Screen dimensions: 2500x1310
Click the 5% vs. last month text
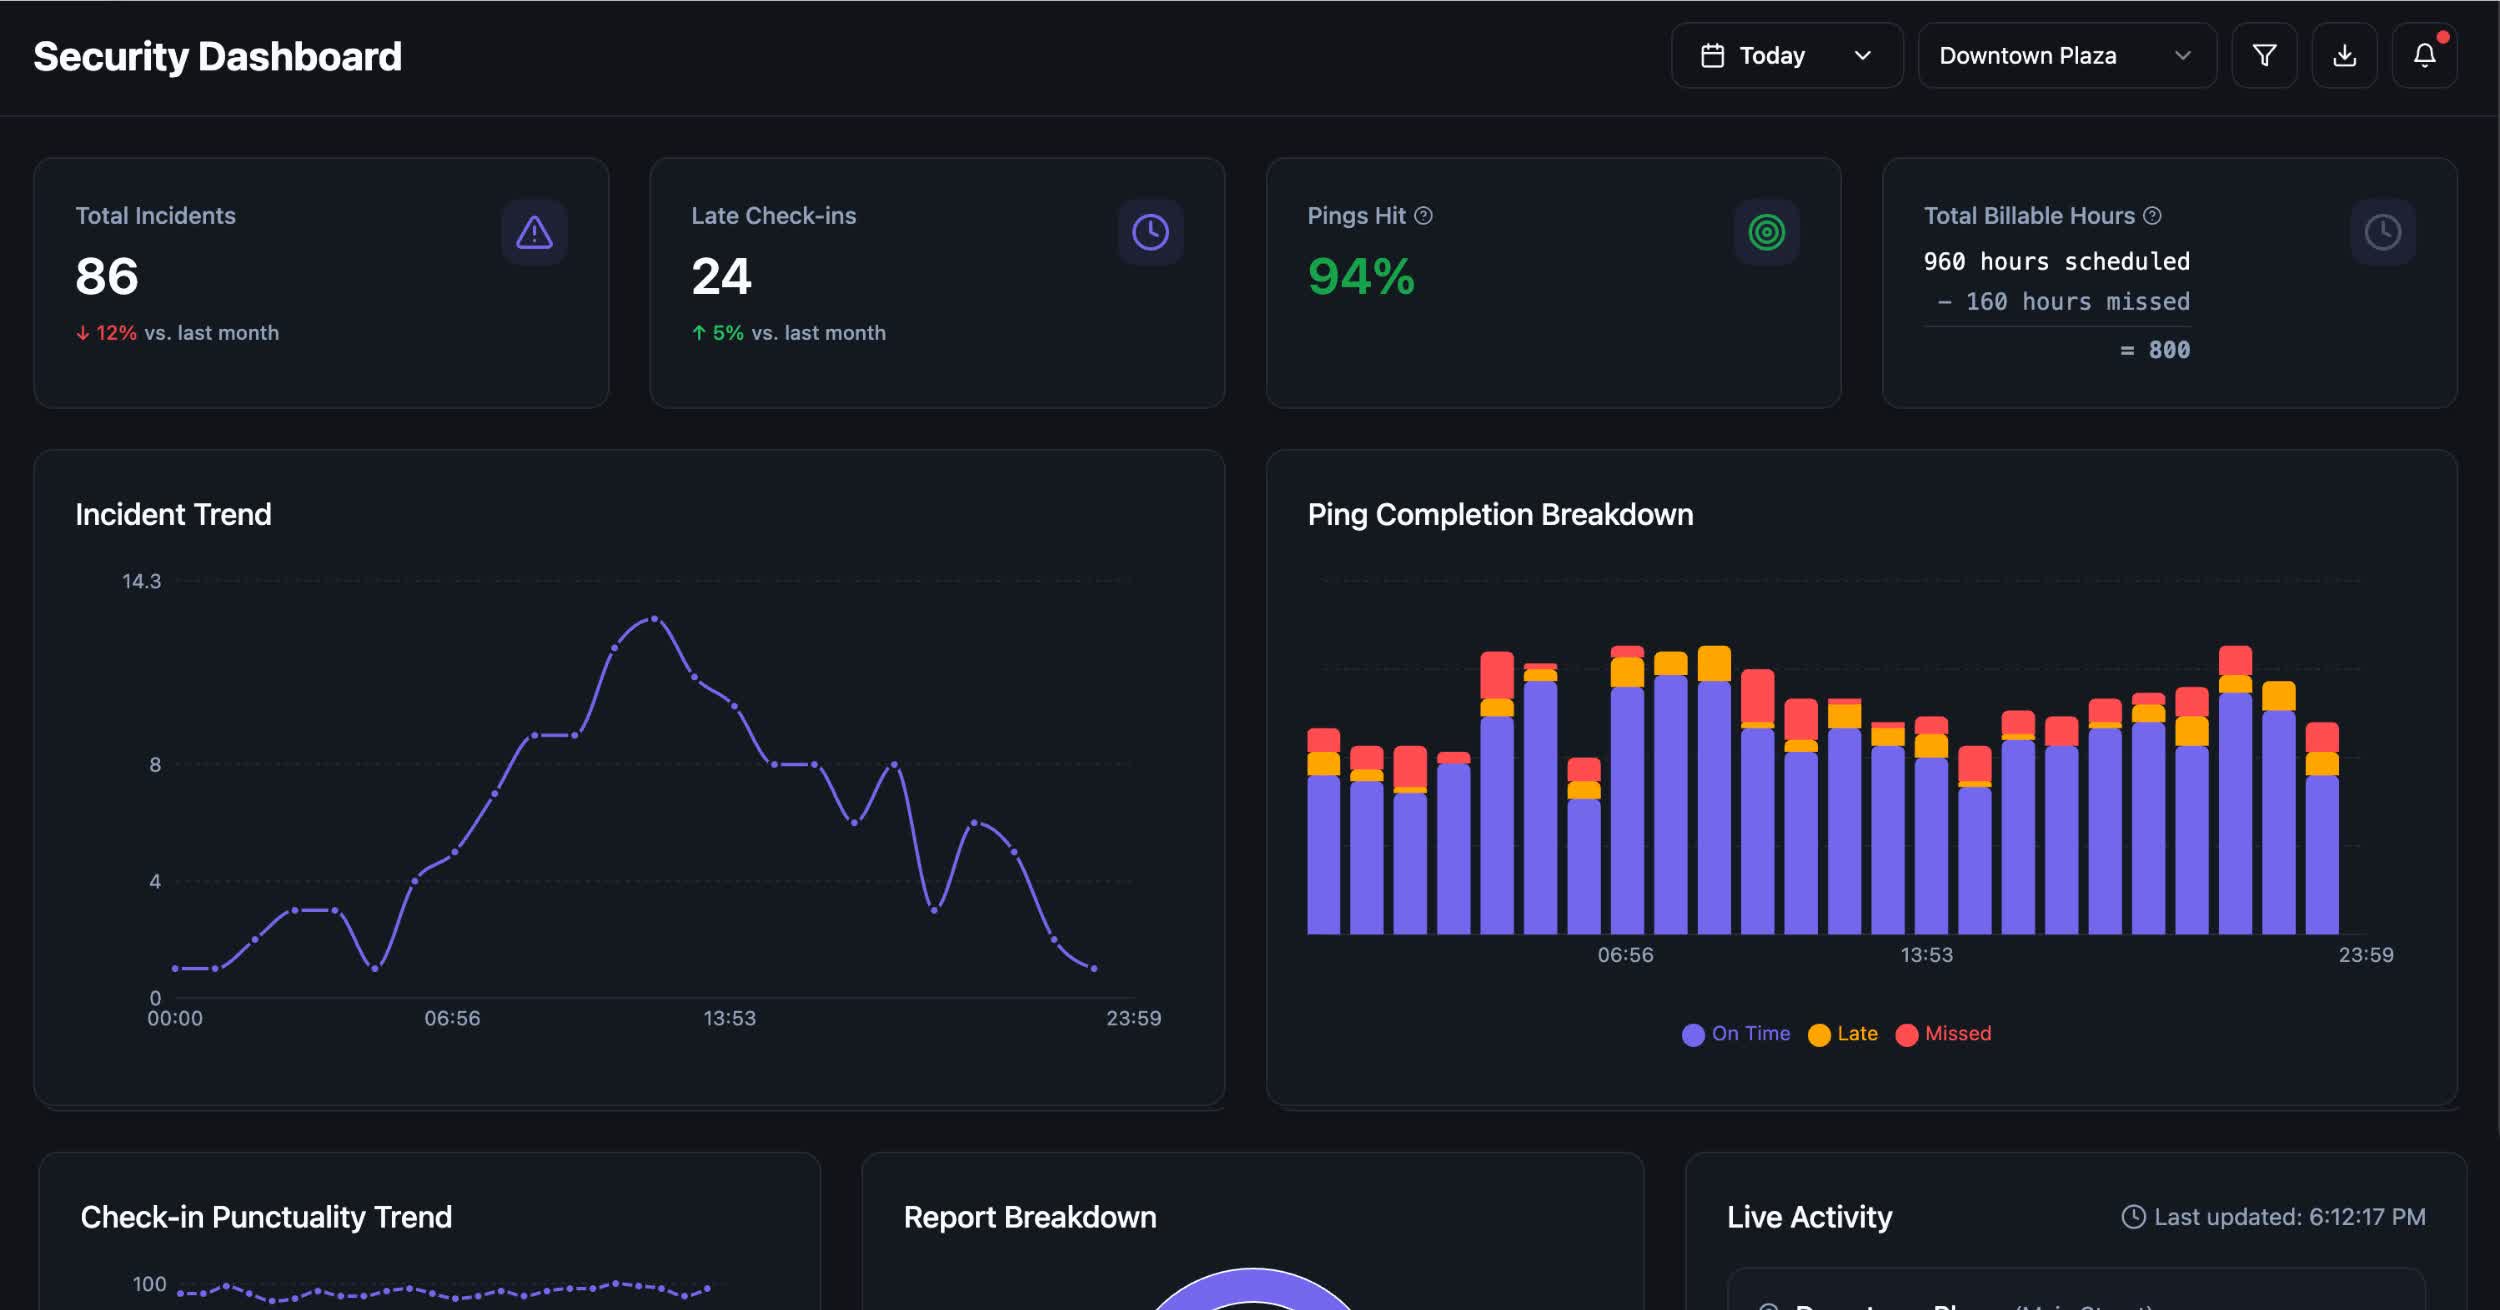(788, 333)
